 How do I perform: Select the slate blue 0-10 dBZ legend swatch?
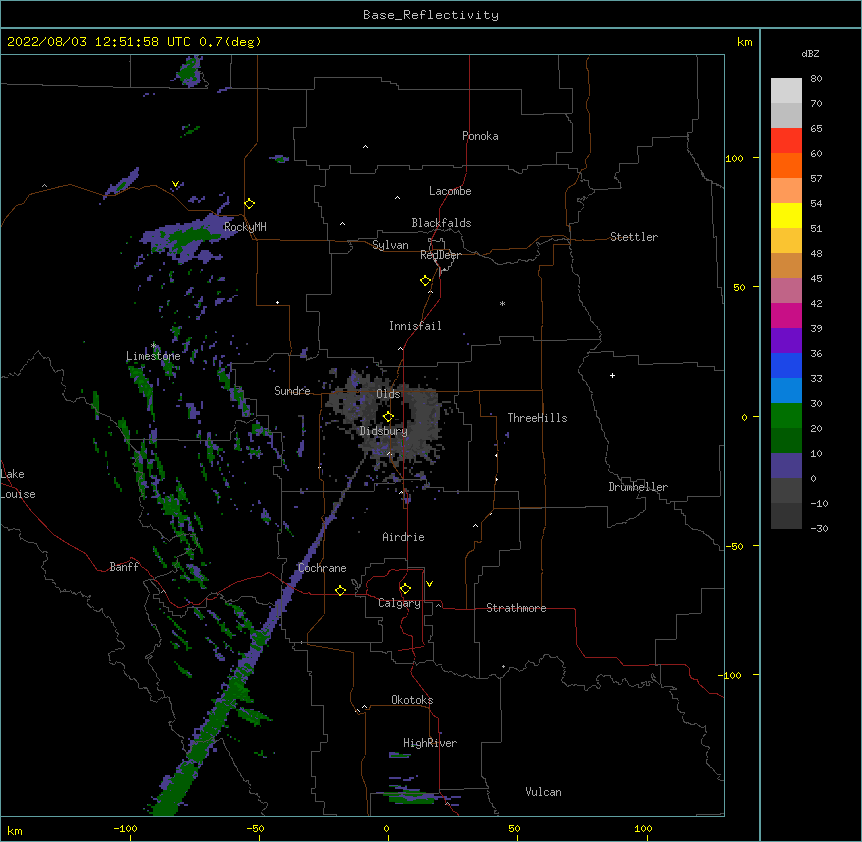[786, 466]
